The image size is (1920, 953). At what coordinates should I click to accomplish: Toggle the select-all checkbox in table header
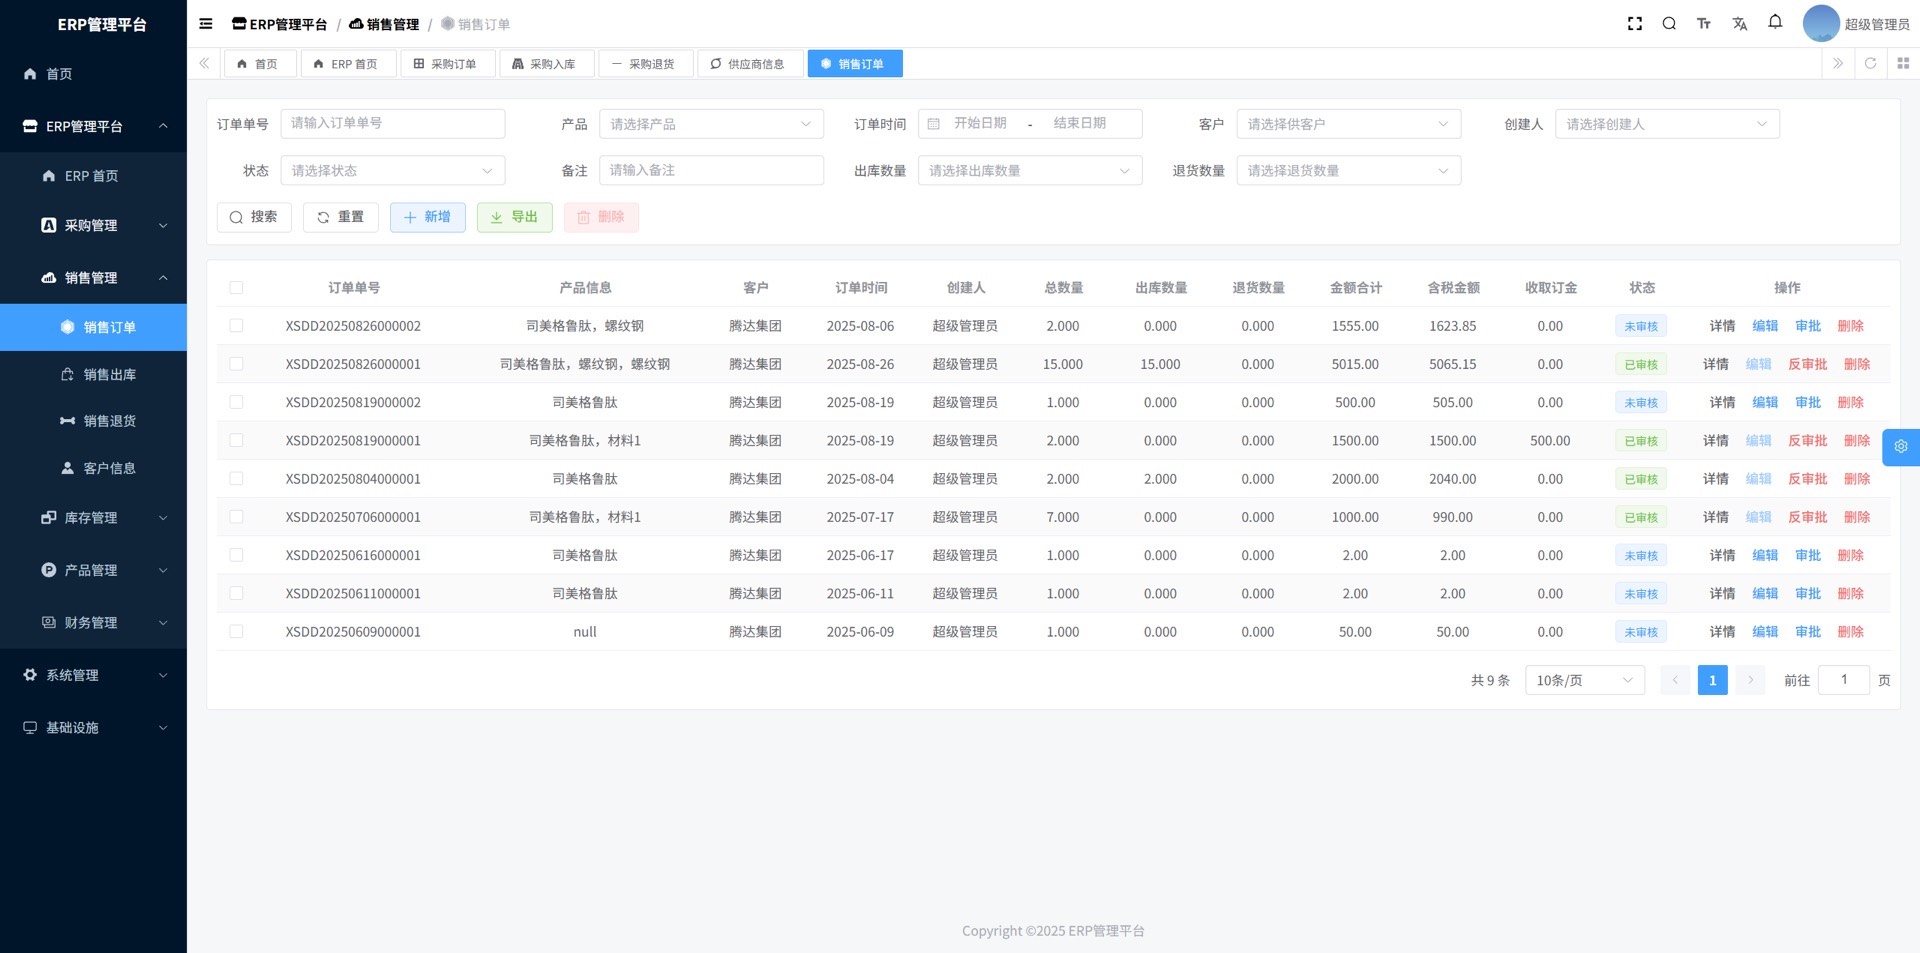[x=236, y=288]
